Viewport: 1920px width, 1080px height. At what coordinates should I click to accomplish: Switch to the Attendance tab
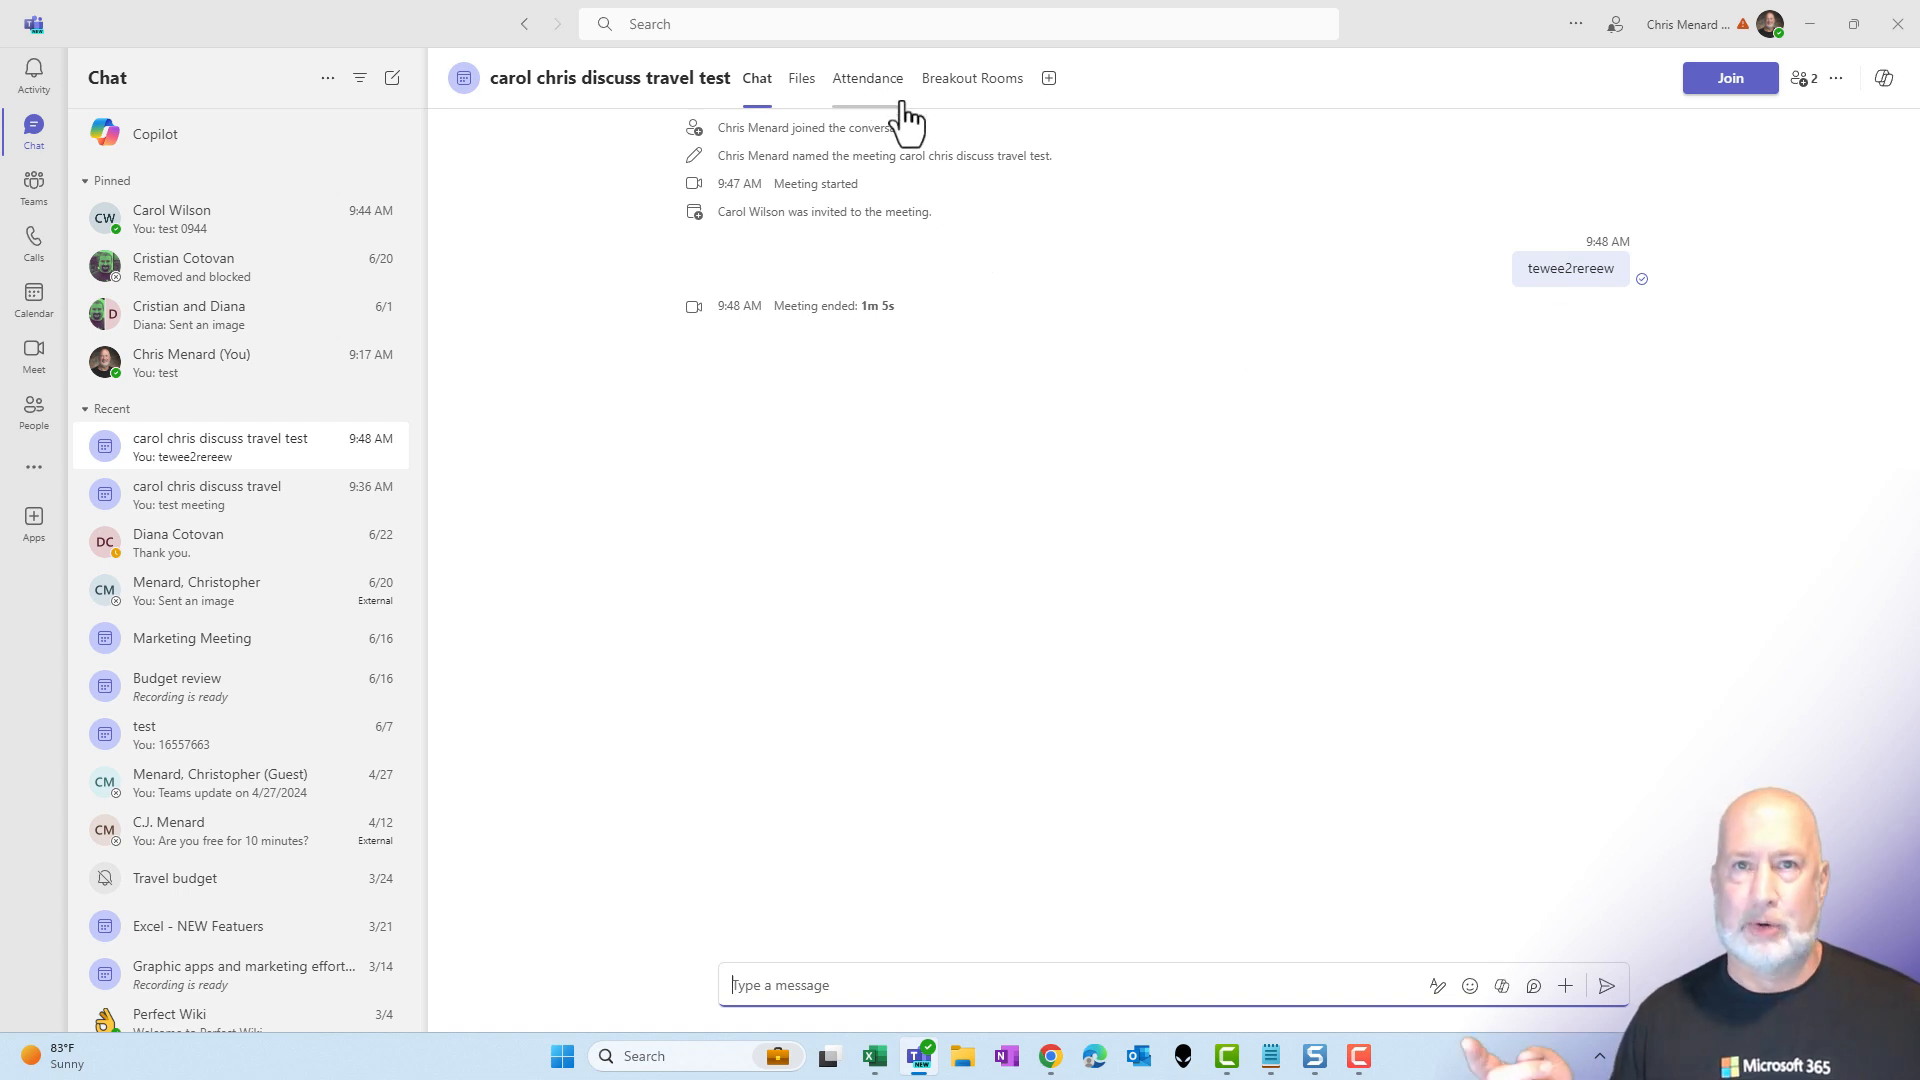867,78
